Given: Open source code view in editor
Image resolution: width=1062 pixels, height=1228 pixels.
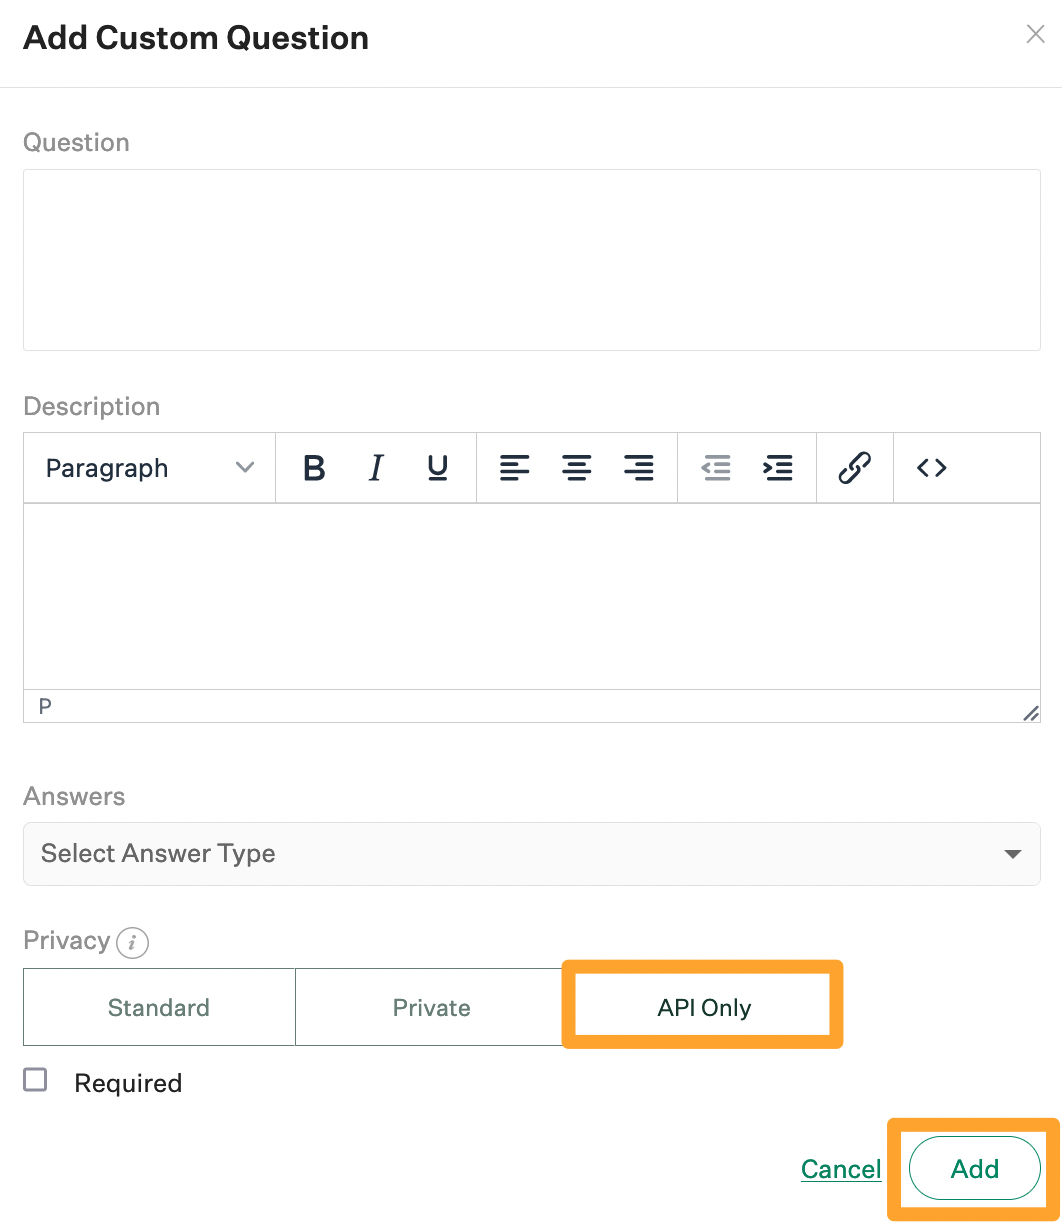Looking at the screenshot, I should (x=931, y=468).
